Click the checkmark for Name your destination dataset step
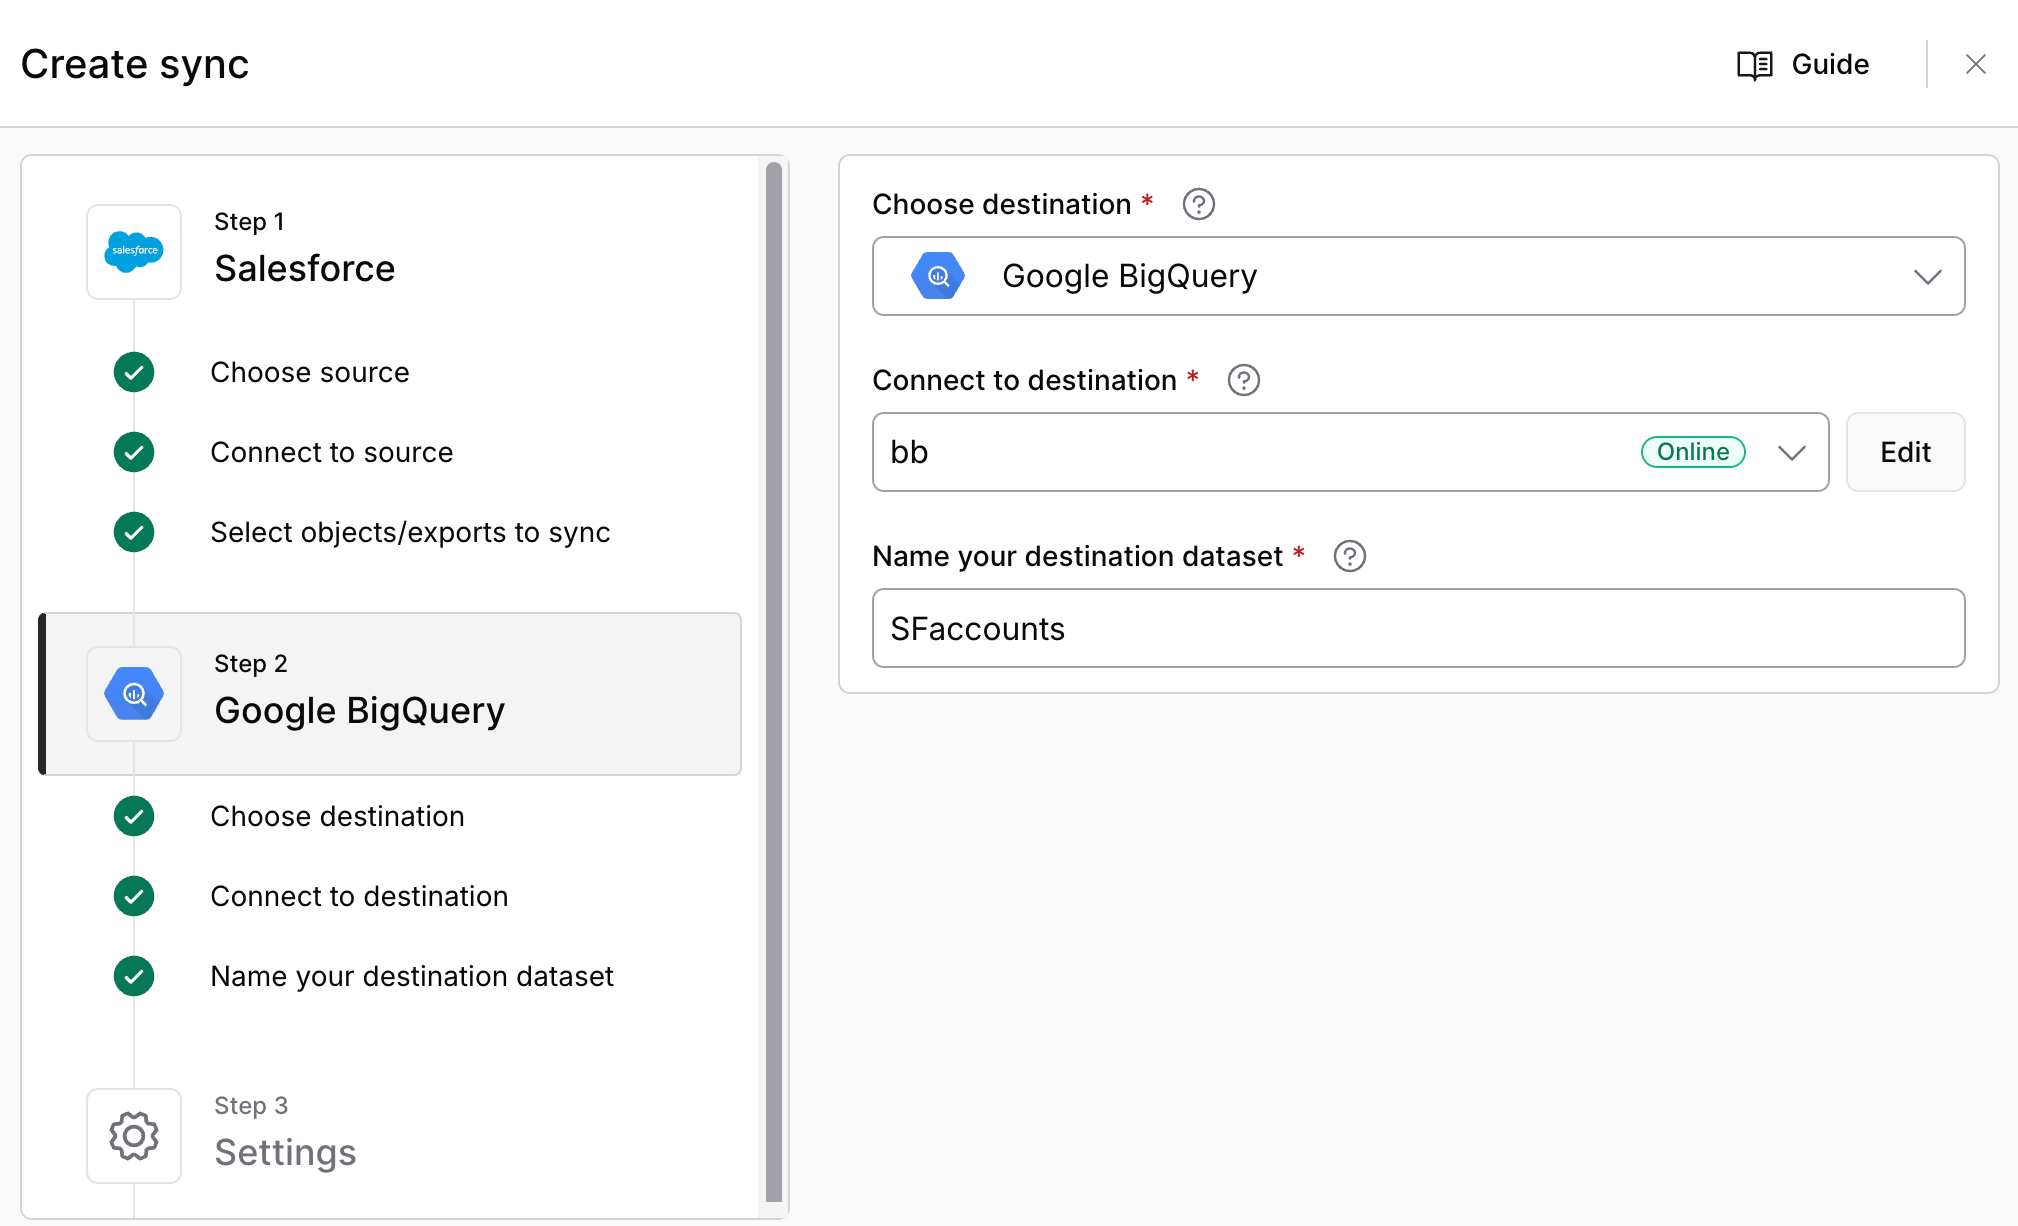2018x1226 pixels. tap(134, 976)
